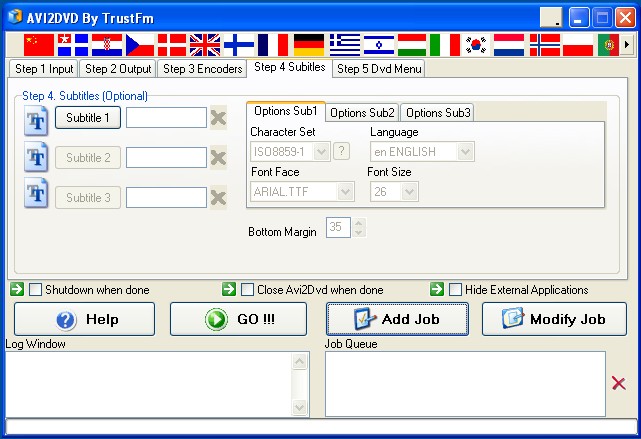Switch to Options Sub3 tab
The image size is (641, 439).
click(438, 112)
